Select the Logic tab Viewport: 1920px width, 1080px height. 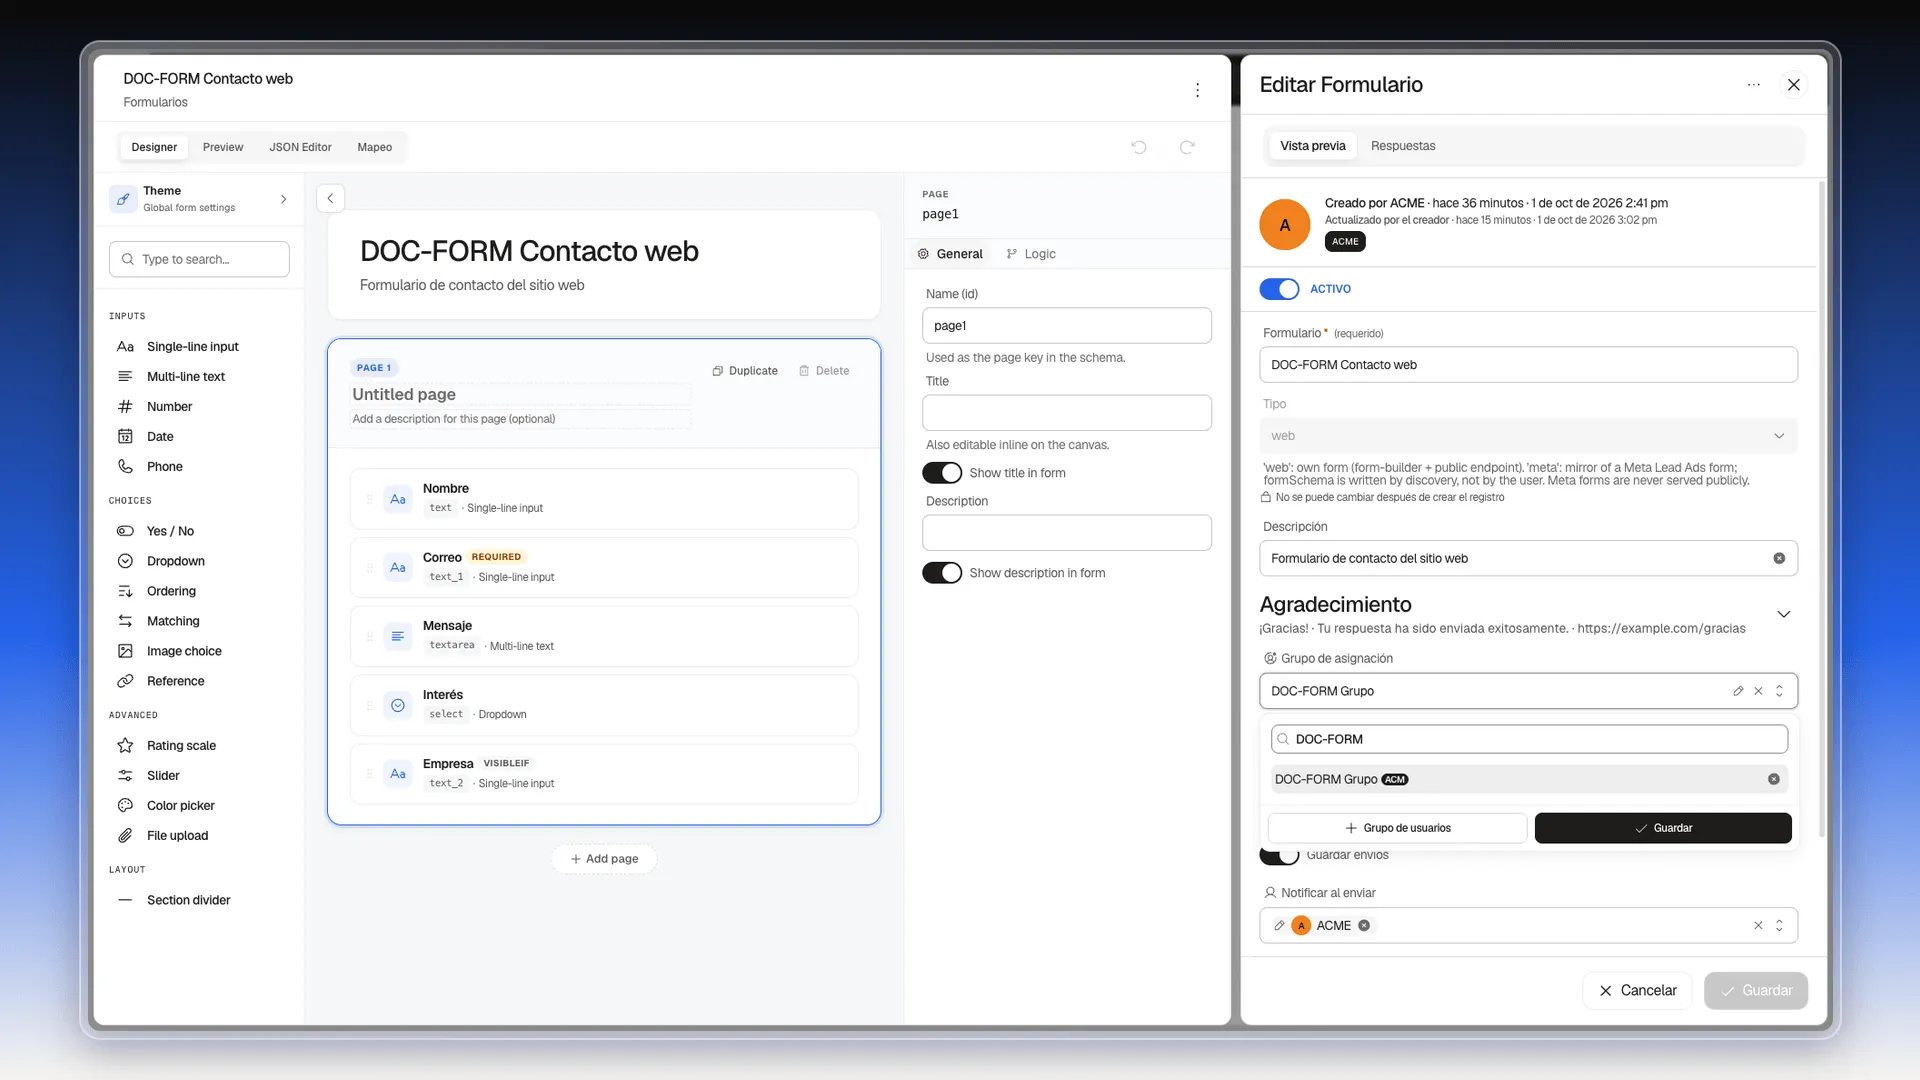coord(1031,254)
